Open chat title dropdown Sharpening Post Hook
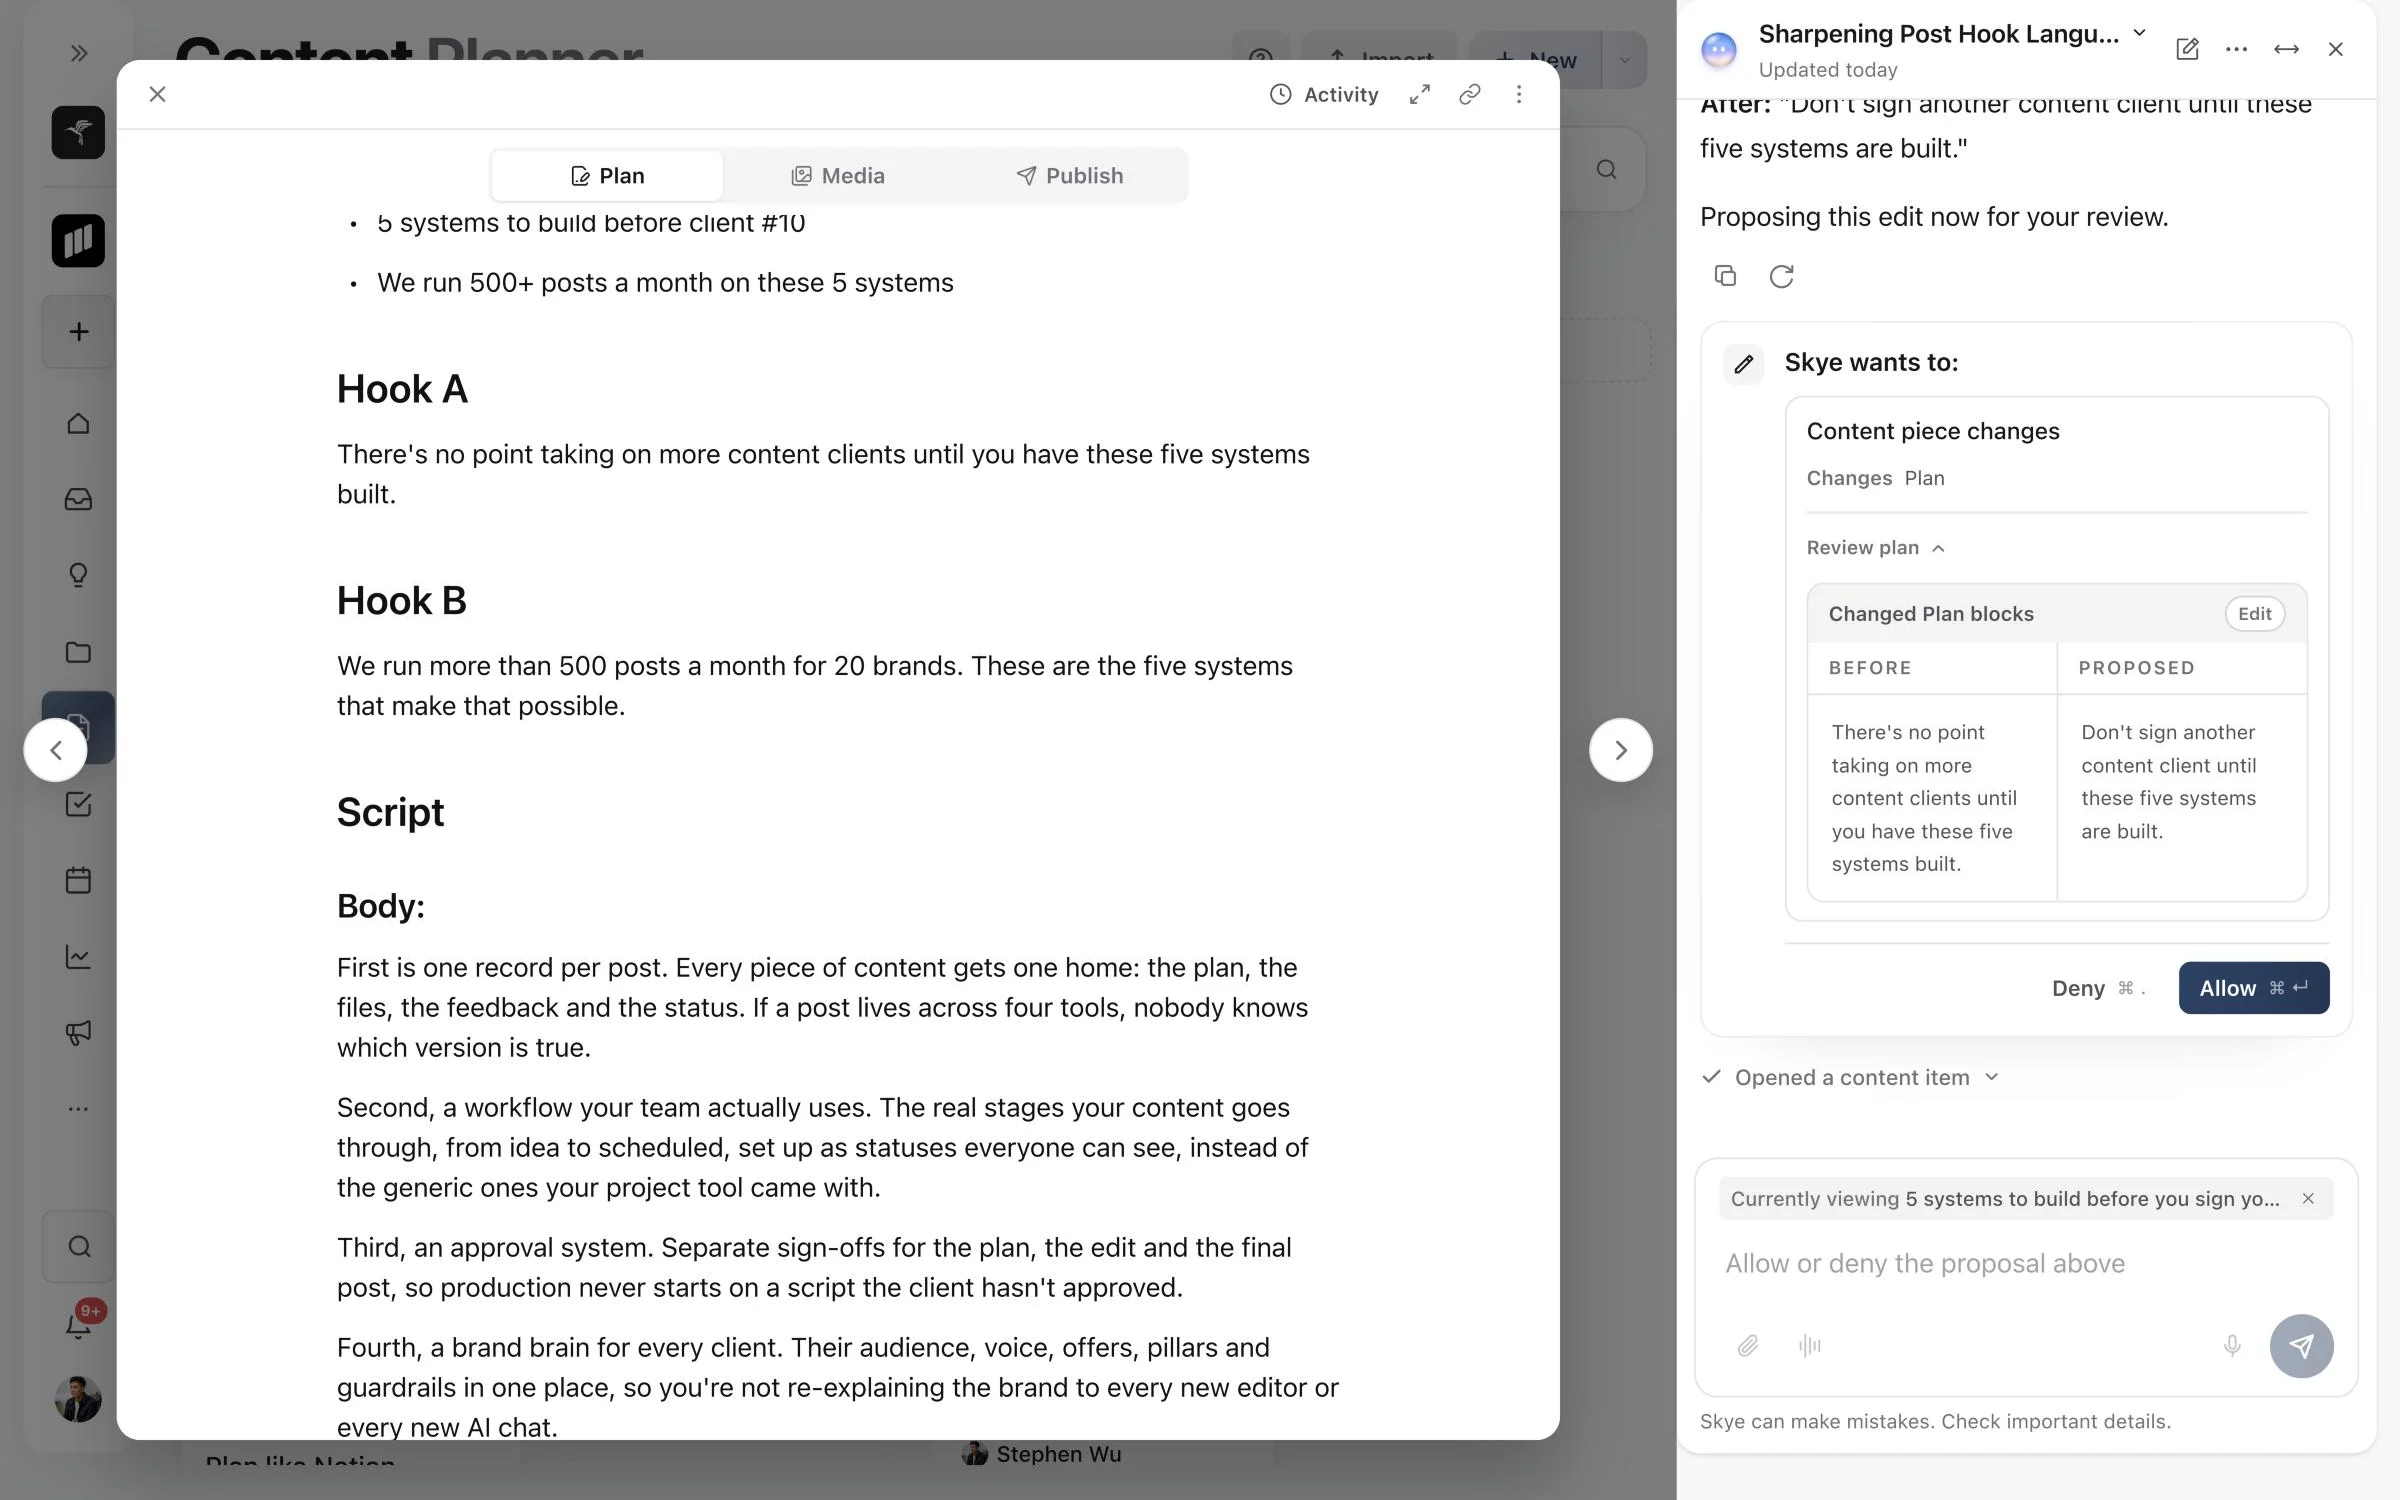The image size is (2400, 1500). coord(1952,34)
